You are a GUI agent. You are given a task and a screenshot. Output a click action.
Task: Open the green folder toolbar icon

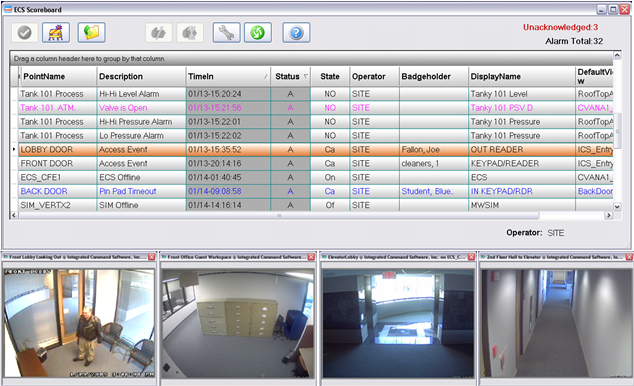(92, 33)
